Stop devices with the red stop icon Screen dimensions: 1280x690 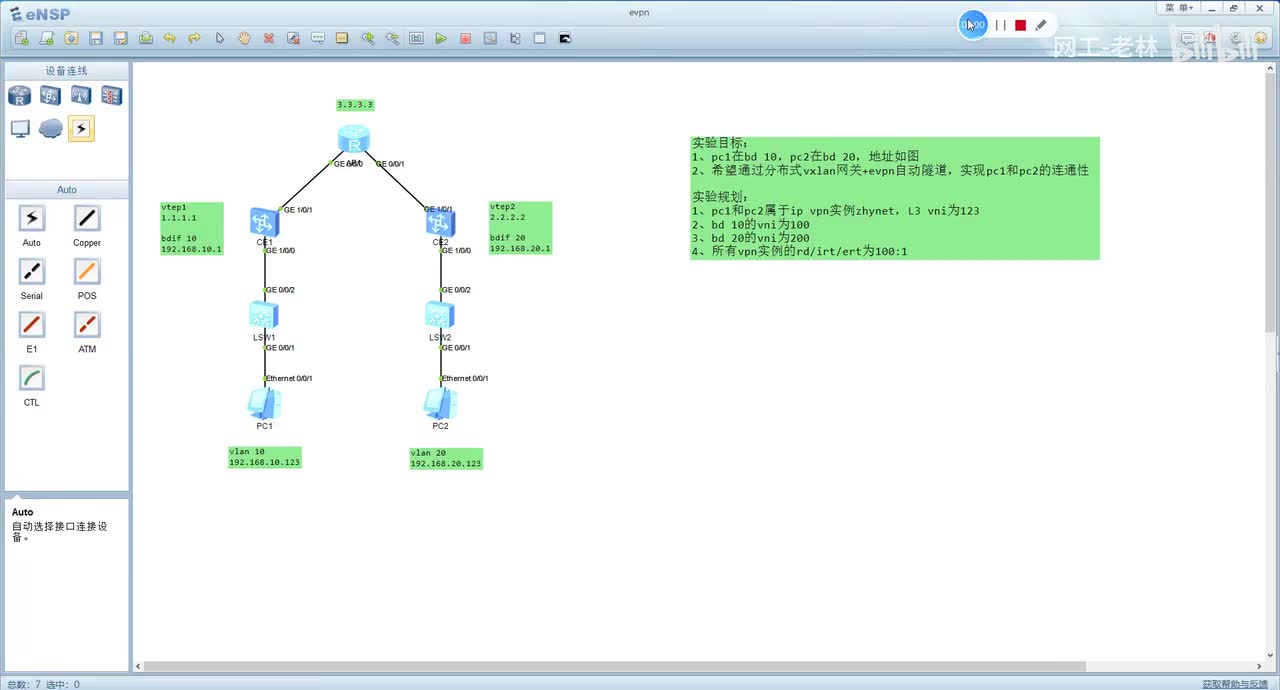(465, 38)
